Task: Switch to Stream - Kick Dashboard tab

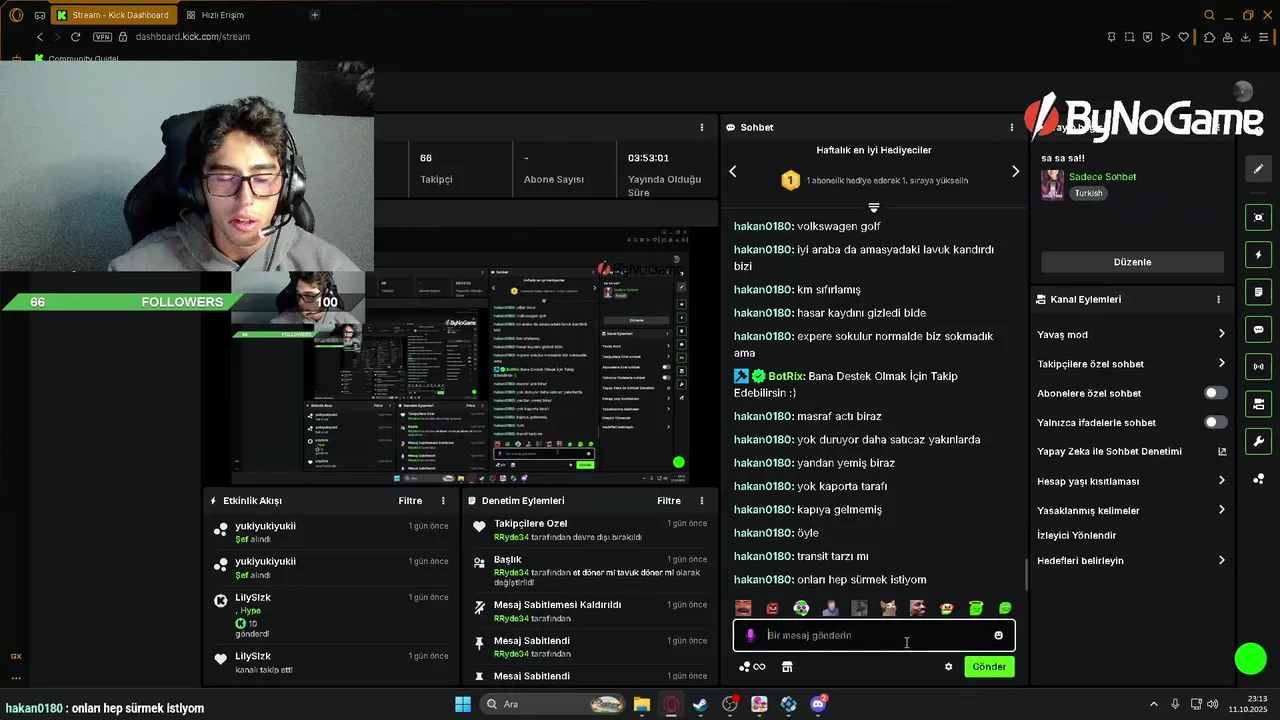Action: [112, 15]
